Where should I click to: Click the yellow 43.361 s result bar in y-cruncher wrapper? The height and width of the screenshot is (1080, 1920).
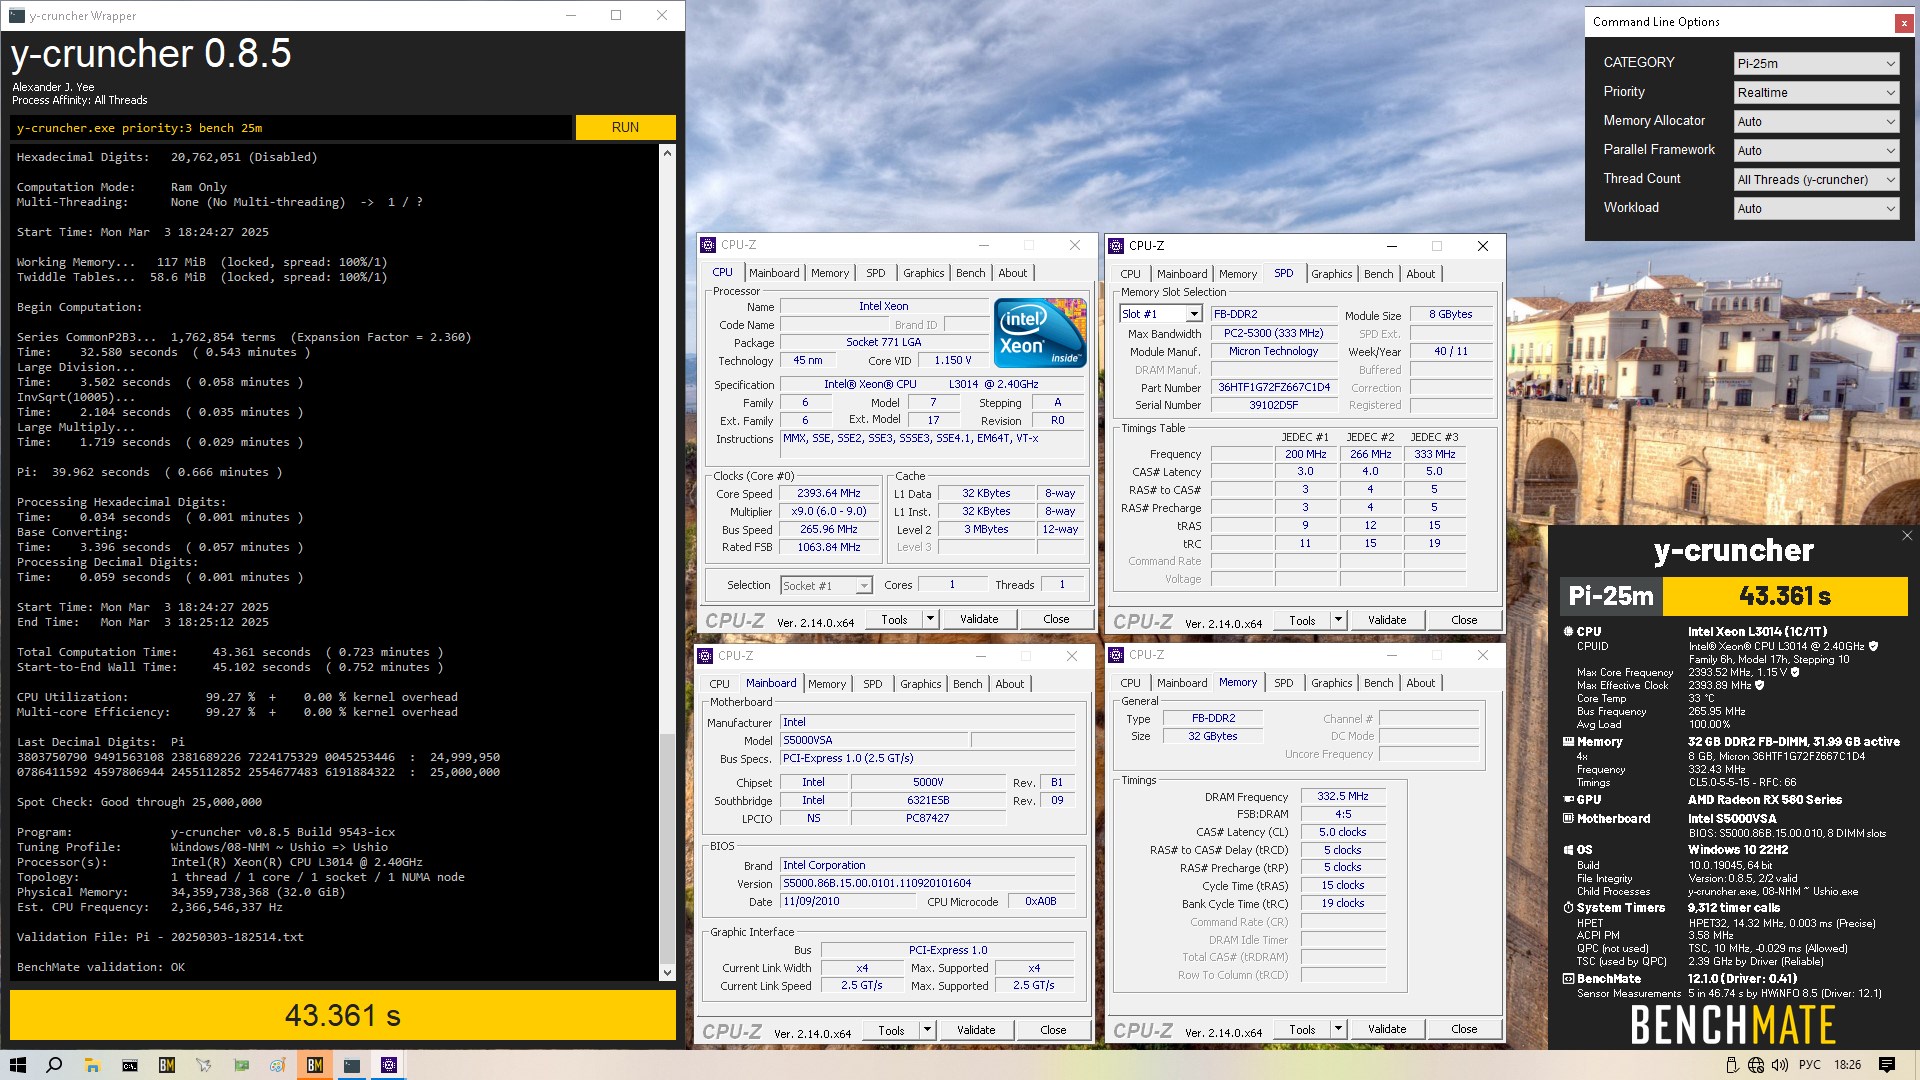343,1016
